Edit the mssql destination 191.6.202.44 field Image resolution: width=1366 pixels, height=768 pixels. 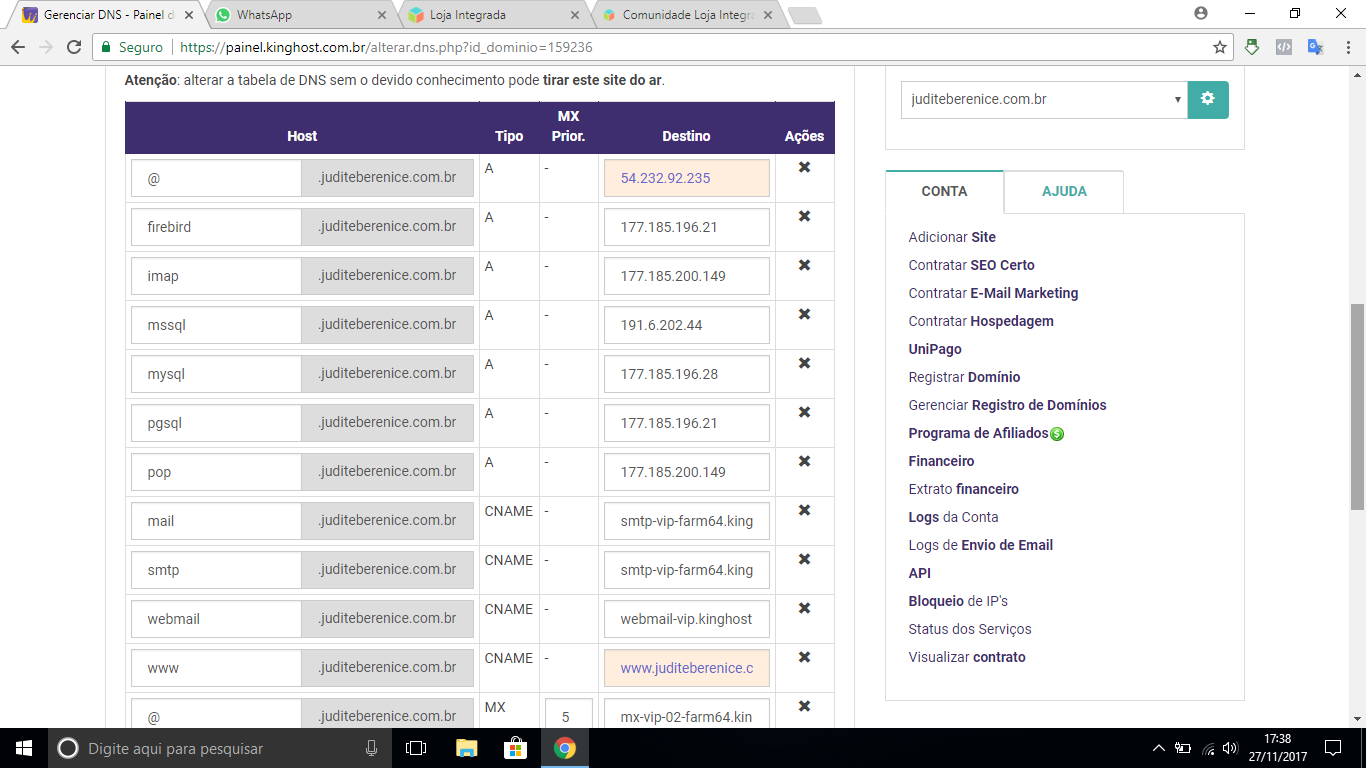(687, 325)
